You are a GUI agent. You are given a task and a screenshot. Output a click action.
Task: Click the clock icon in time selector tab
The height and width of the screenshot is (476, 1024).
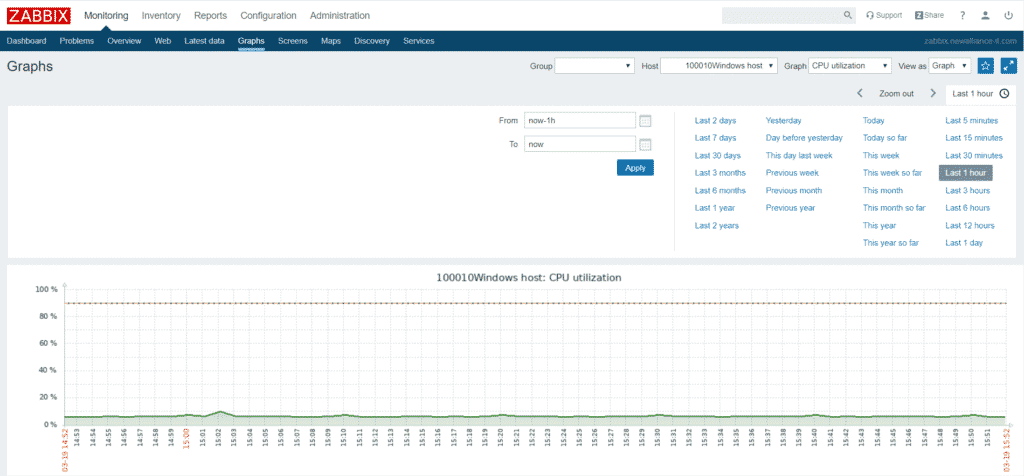pyautogui.click(x=1004, y=93)
